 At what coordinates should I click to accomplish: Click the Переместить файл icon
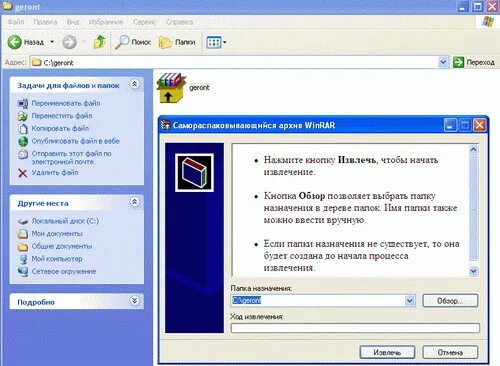coord(23,116)
